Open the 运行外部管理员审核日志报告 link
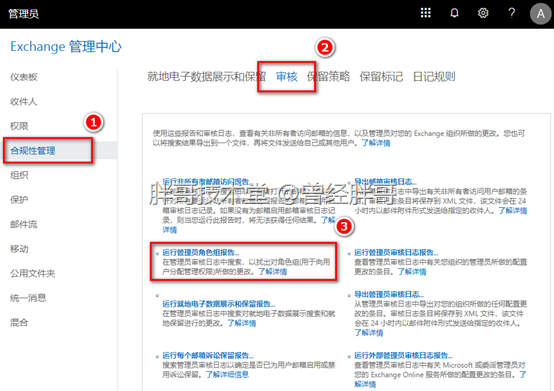554x391 pixels. click(403, 355)
